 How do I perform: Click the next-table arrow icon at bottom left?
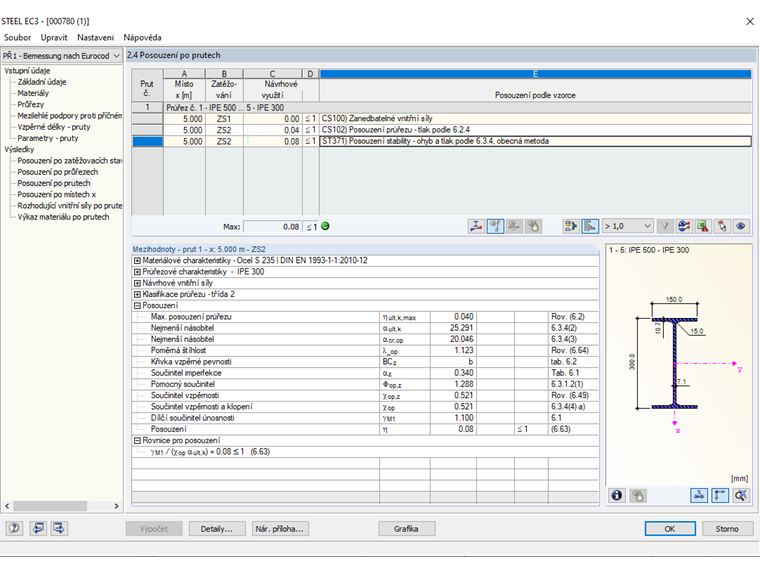coord(59,528)
